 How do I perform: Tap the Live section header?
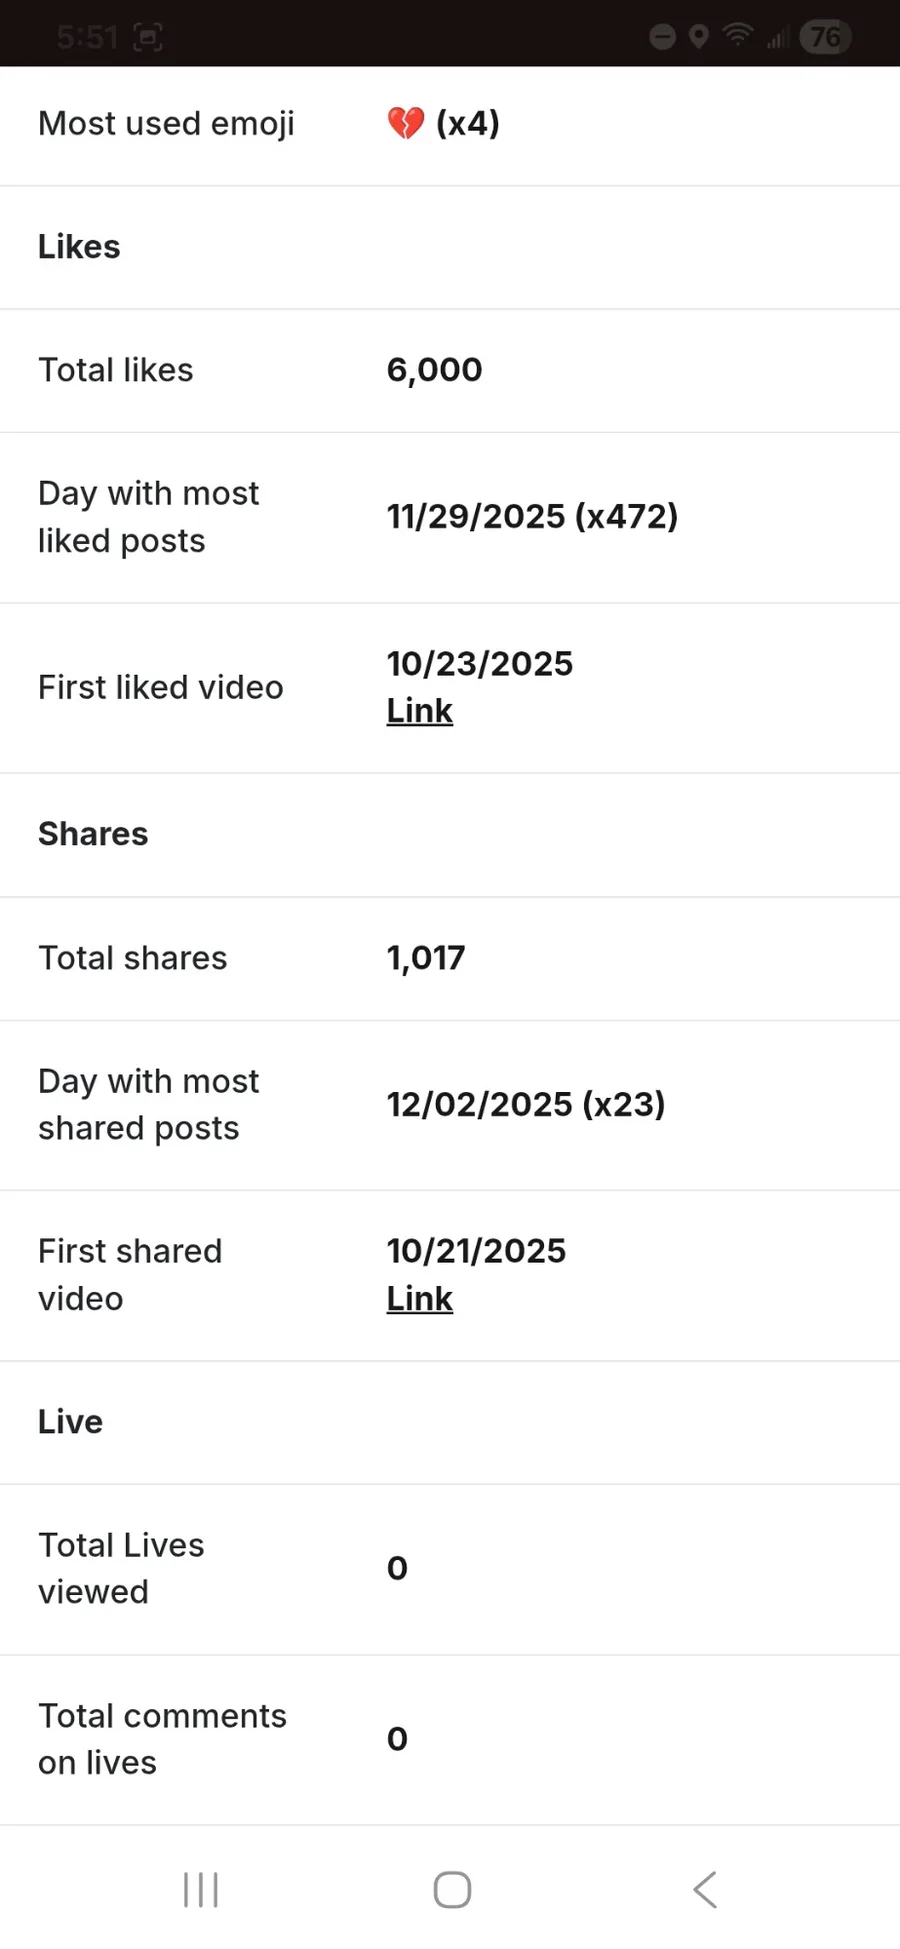(x=70, y=1422)
